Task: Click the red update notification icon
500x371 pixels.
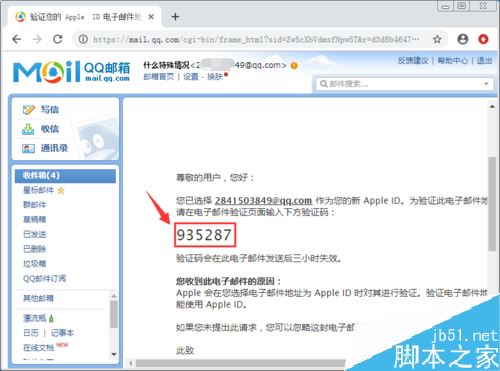Action: [x=483, y=39]
